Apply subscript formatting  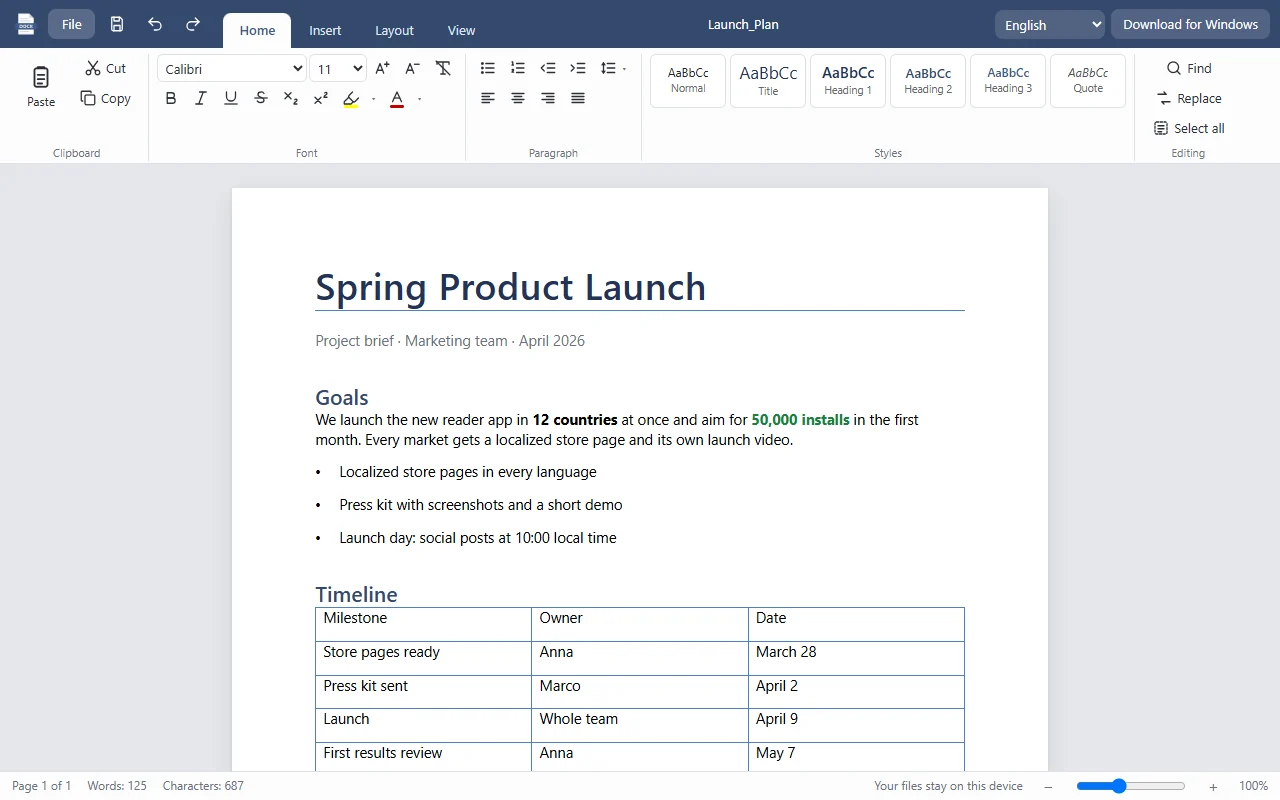click(291, 98)
